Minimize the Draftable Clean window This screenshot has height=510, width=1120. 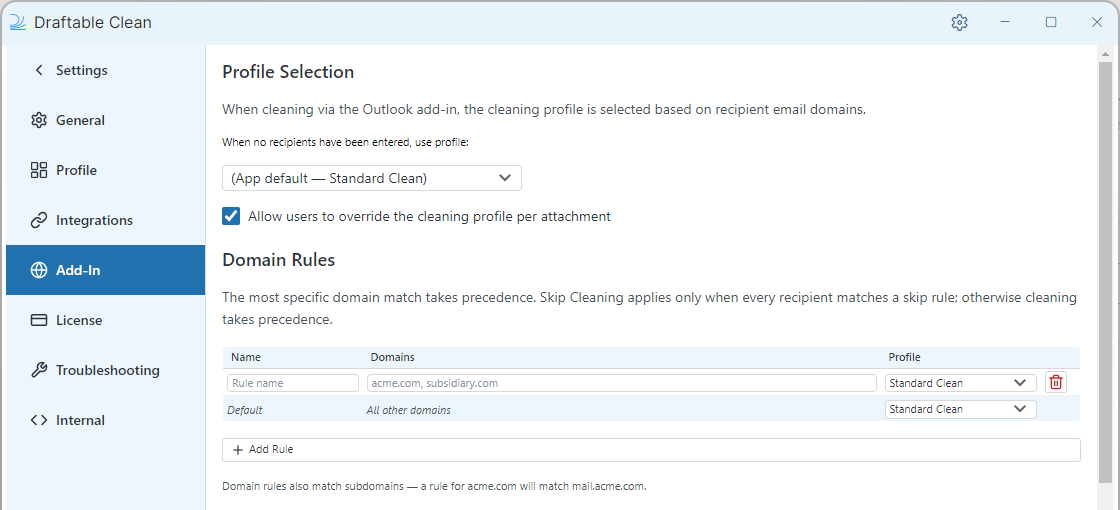pos(1005,22)
